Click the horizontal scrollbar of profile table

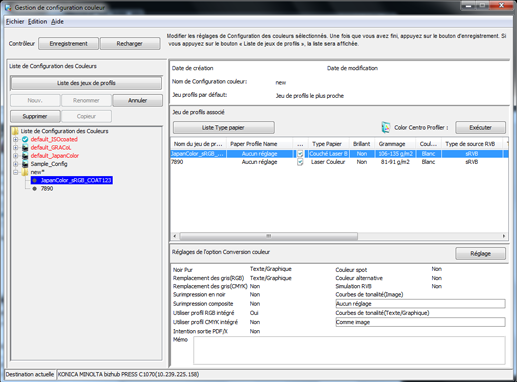269,236
